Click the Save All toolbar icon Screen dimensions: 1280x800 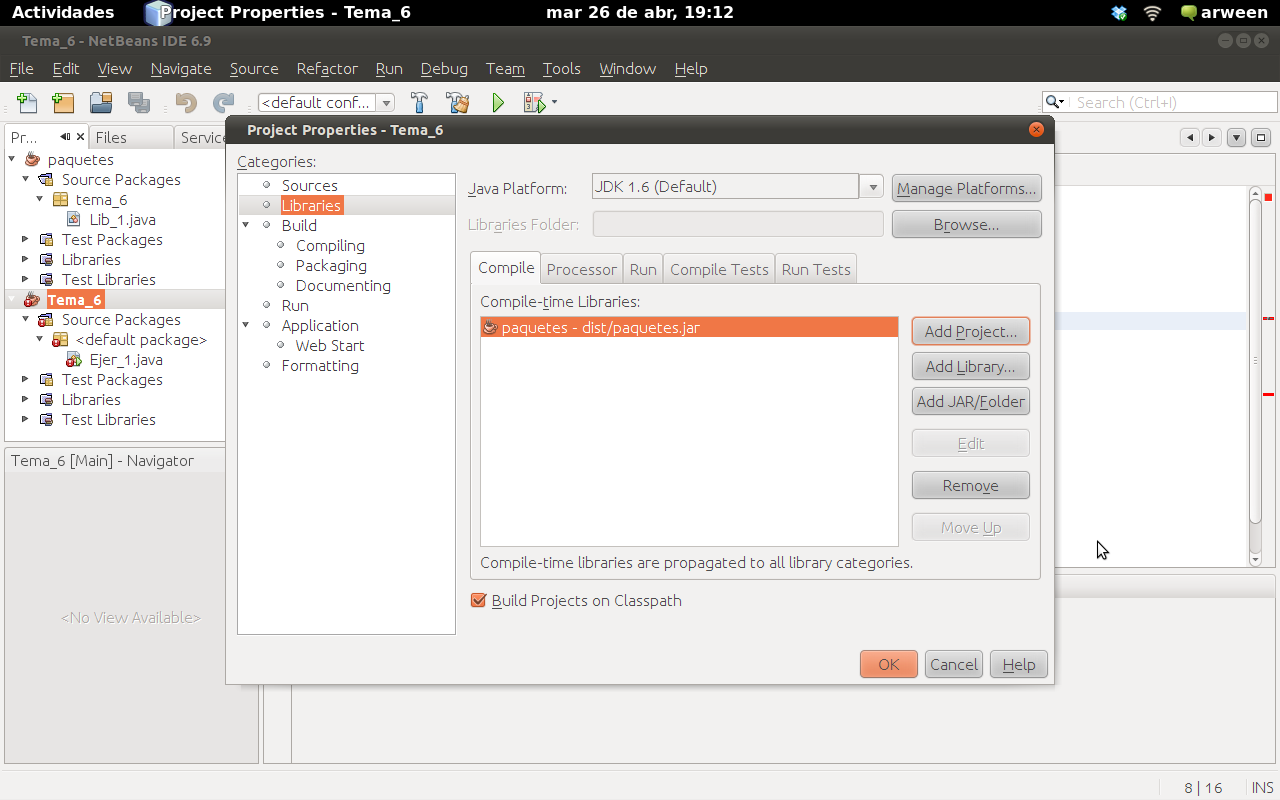(x=139, y=102)
